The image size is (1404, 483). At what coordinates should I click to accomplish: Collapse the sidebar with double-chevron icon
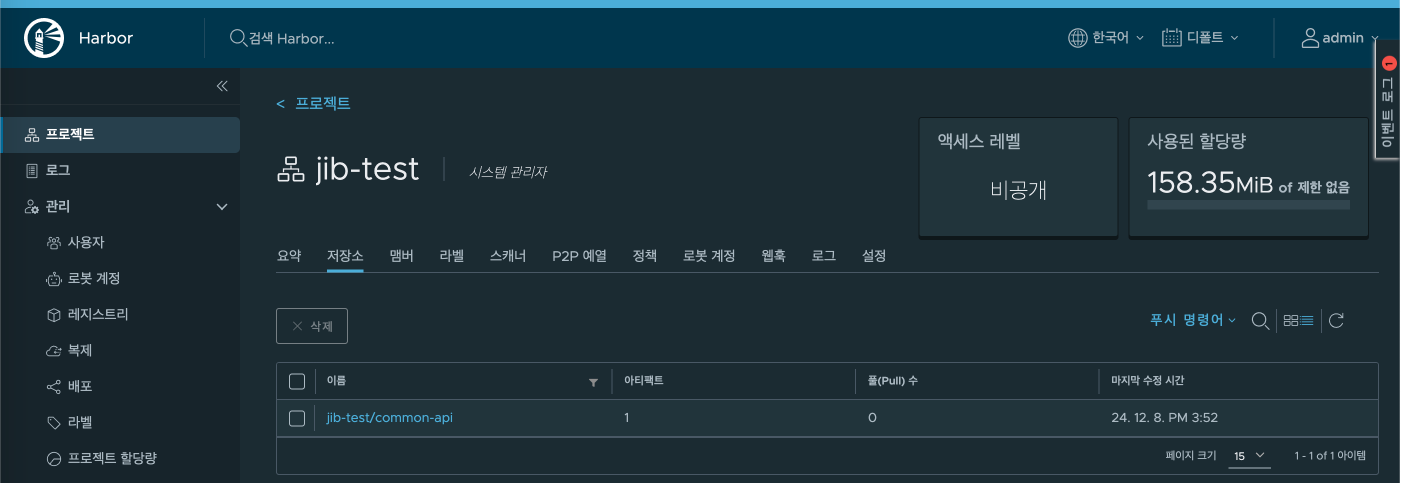click(222, 87)
